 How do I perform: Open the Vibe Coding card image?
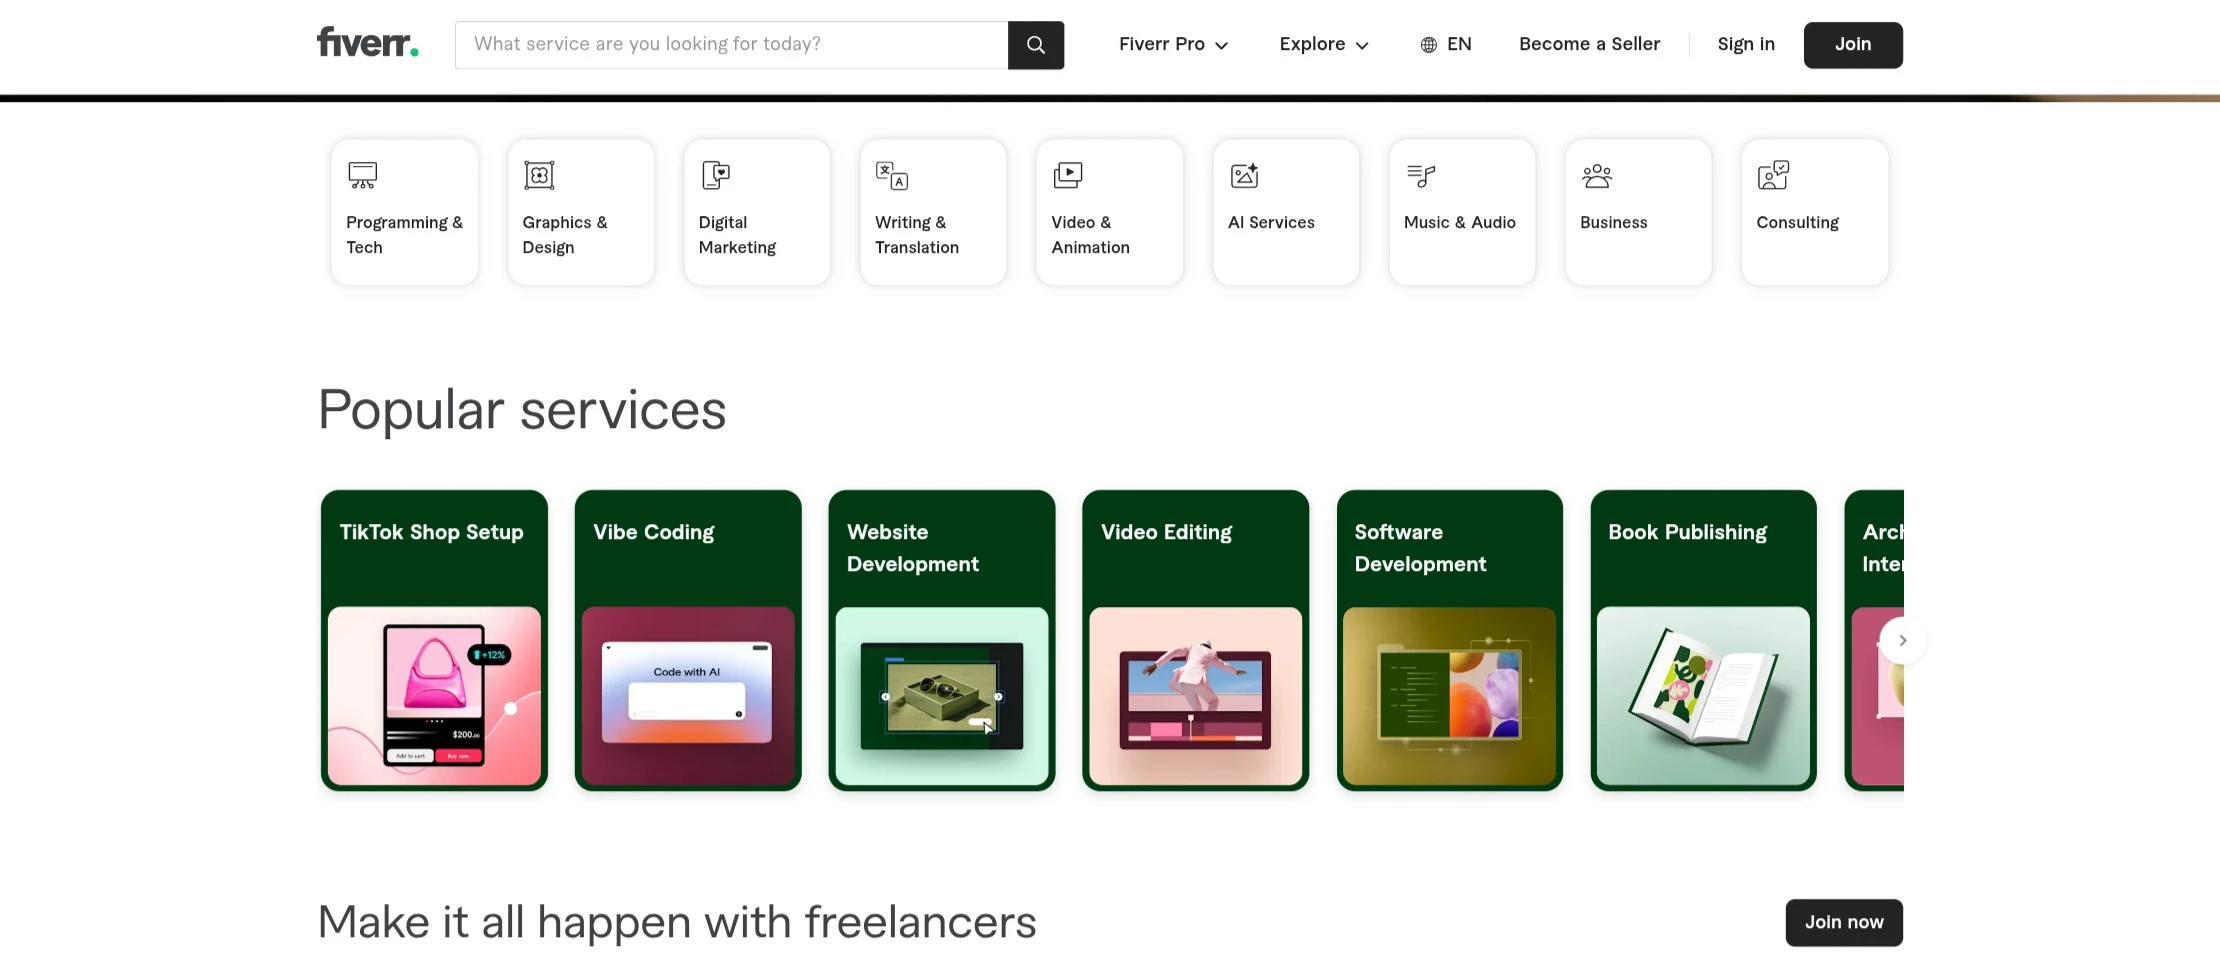pos(688,696)
